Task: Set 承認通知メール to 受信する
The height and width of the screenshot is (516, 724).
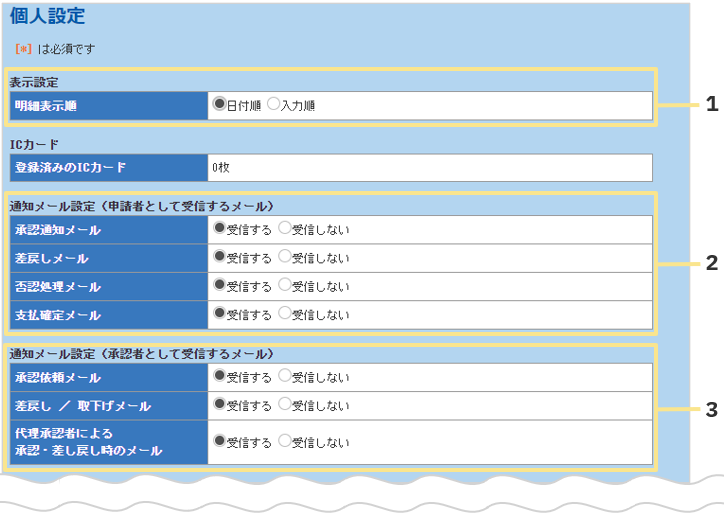Action: [219, 228]
